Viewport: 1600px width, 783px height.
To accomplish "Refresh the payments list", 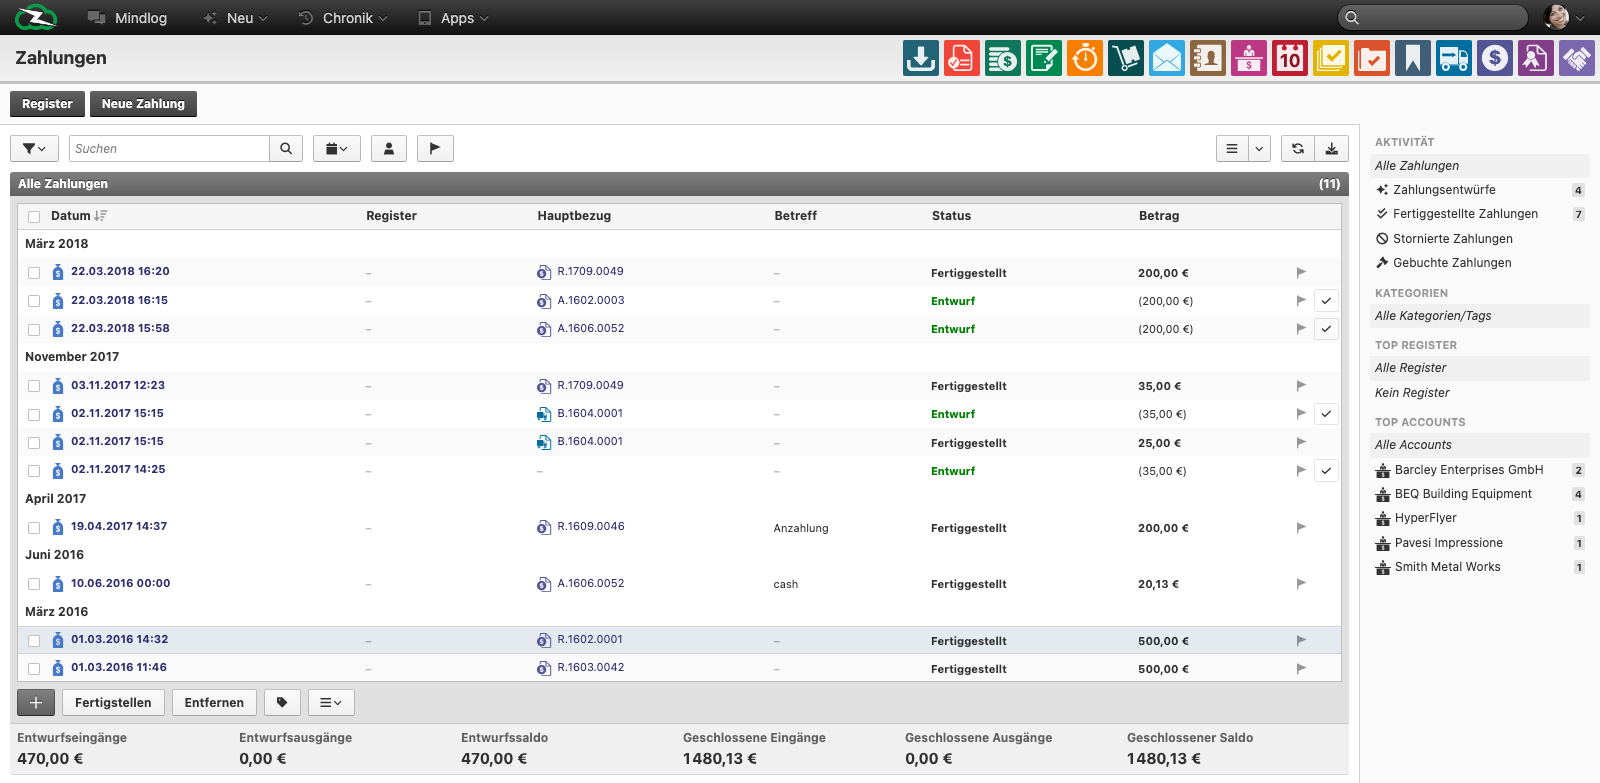I will point(1298,148).
